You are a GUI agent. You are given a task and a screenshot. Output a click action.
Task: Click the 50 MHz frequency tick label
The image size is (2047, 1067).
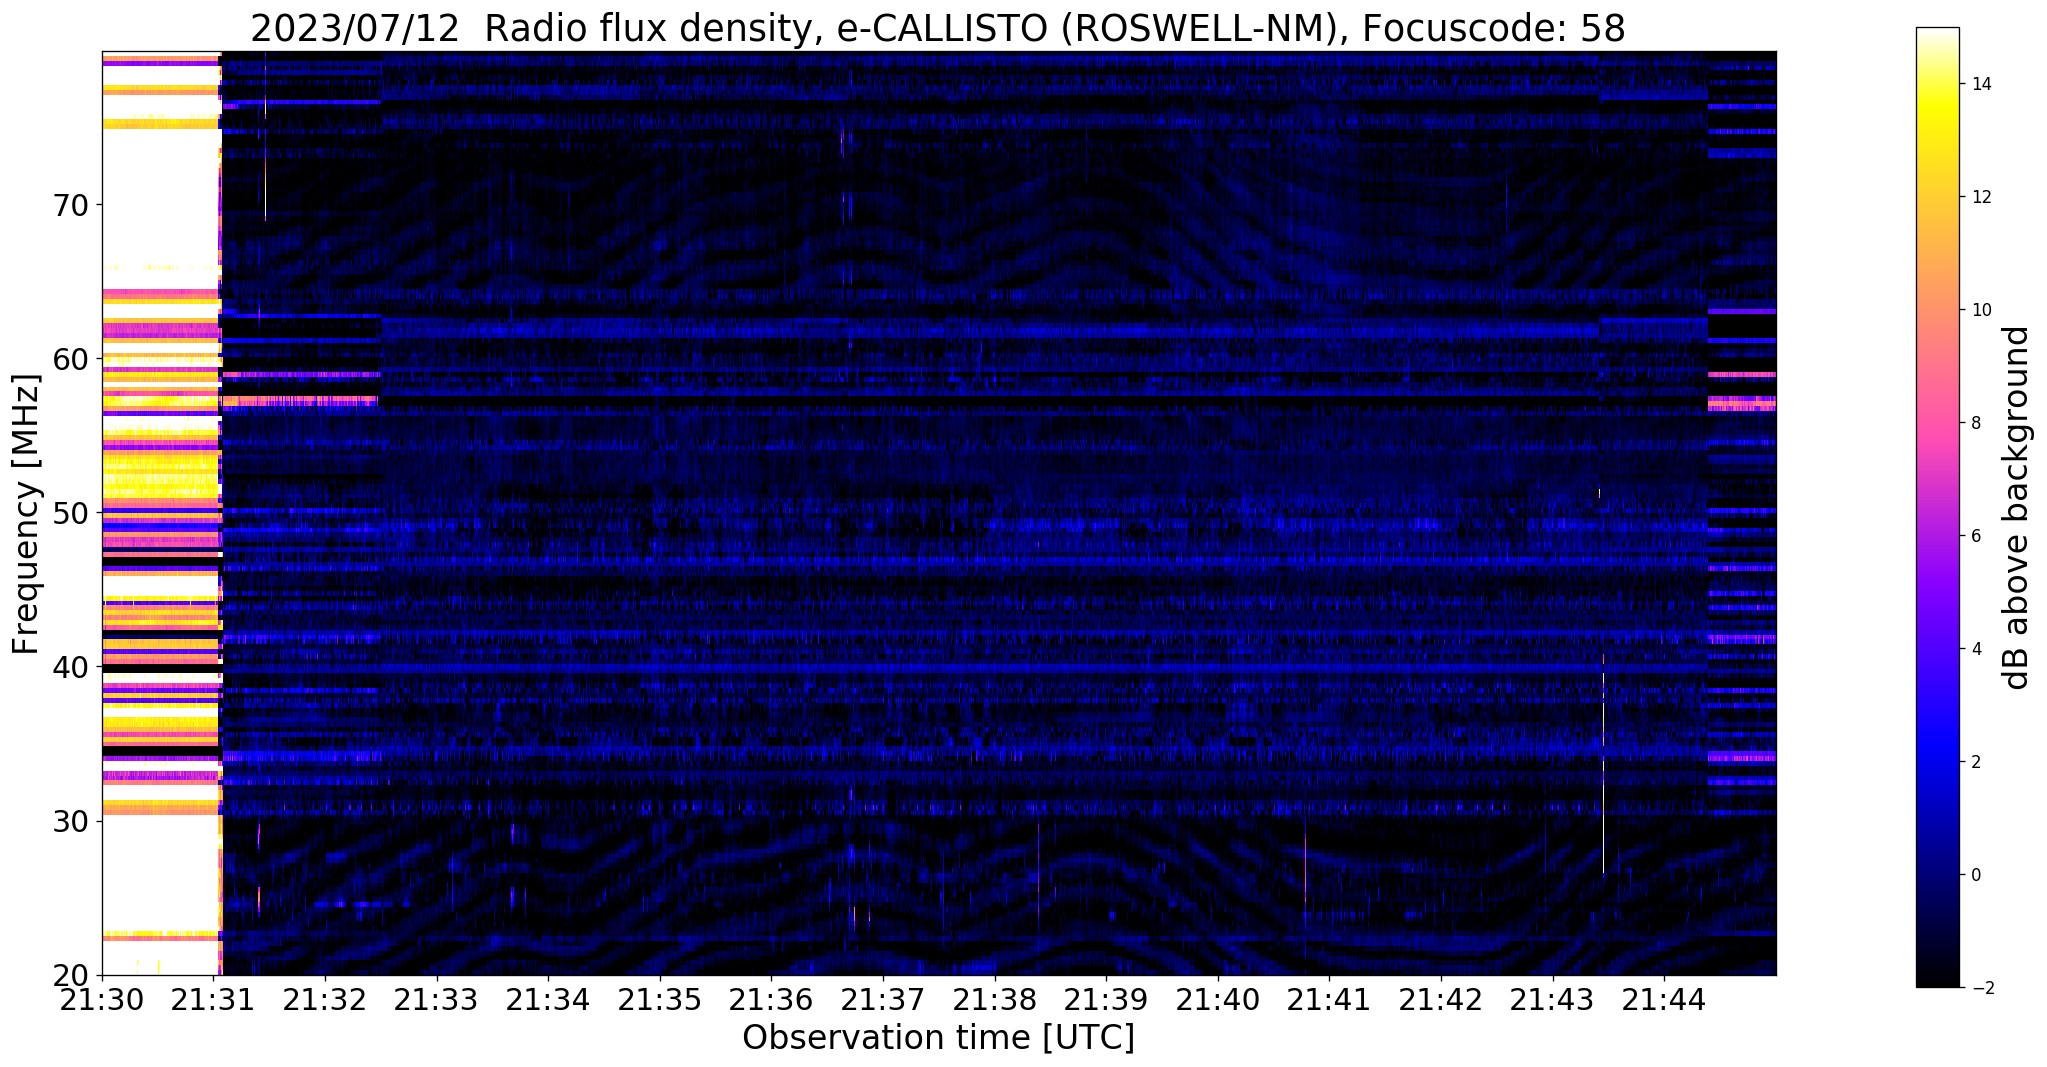point(73,513)
